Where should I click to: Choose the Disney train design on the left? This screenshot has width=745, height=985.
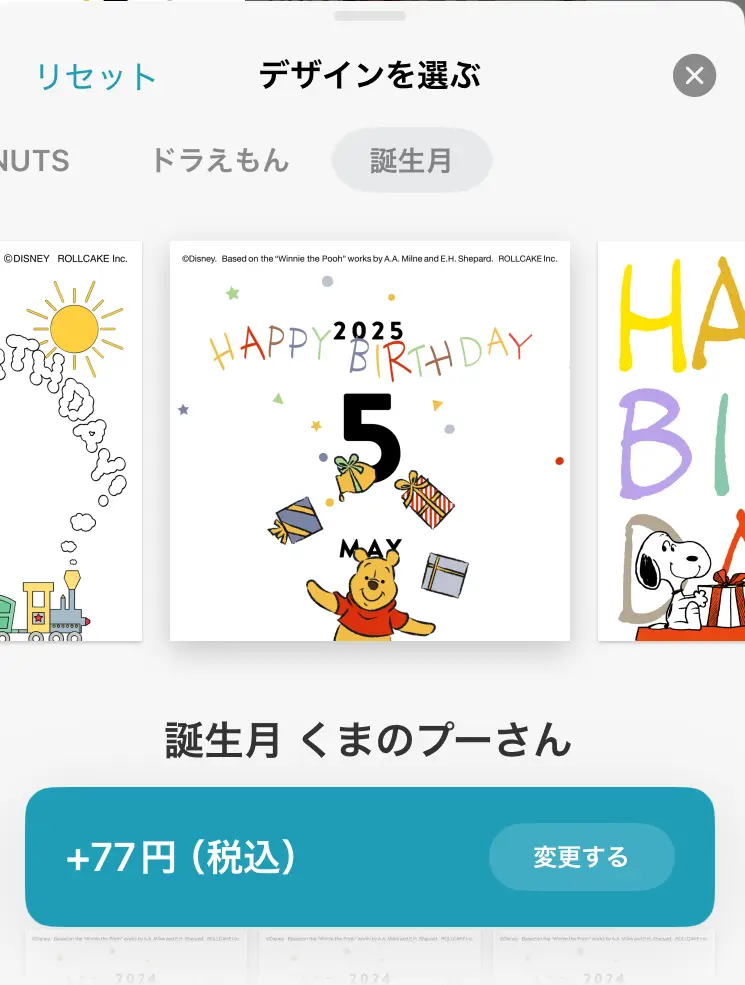71,441
